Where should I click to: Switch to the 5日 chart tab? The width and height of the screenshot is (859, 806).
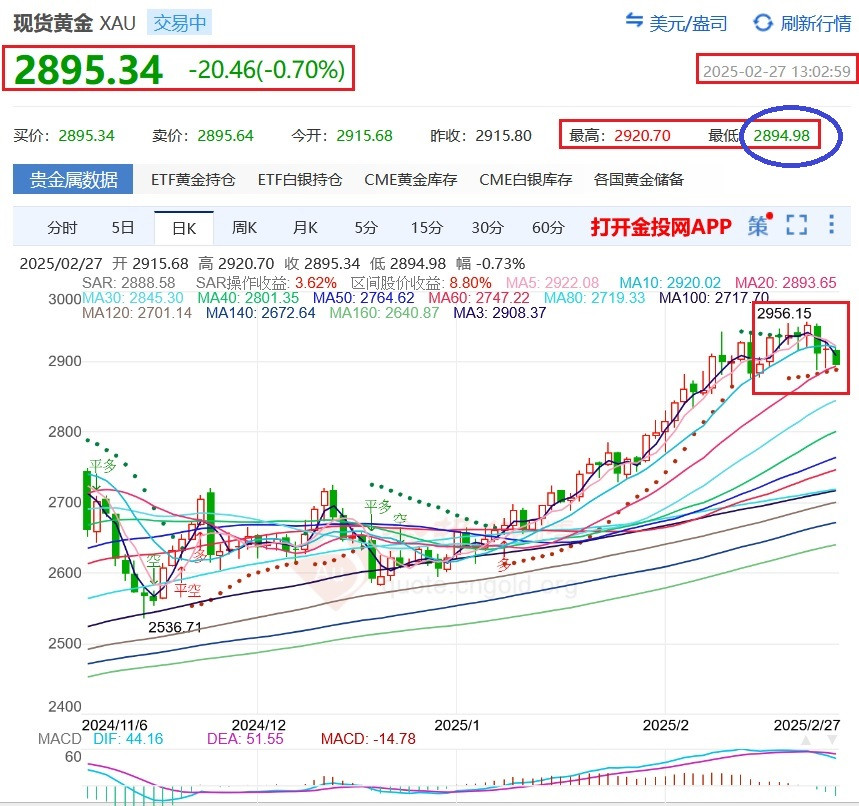click(123, 228)
